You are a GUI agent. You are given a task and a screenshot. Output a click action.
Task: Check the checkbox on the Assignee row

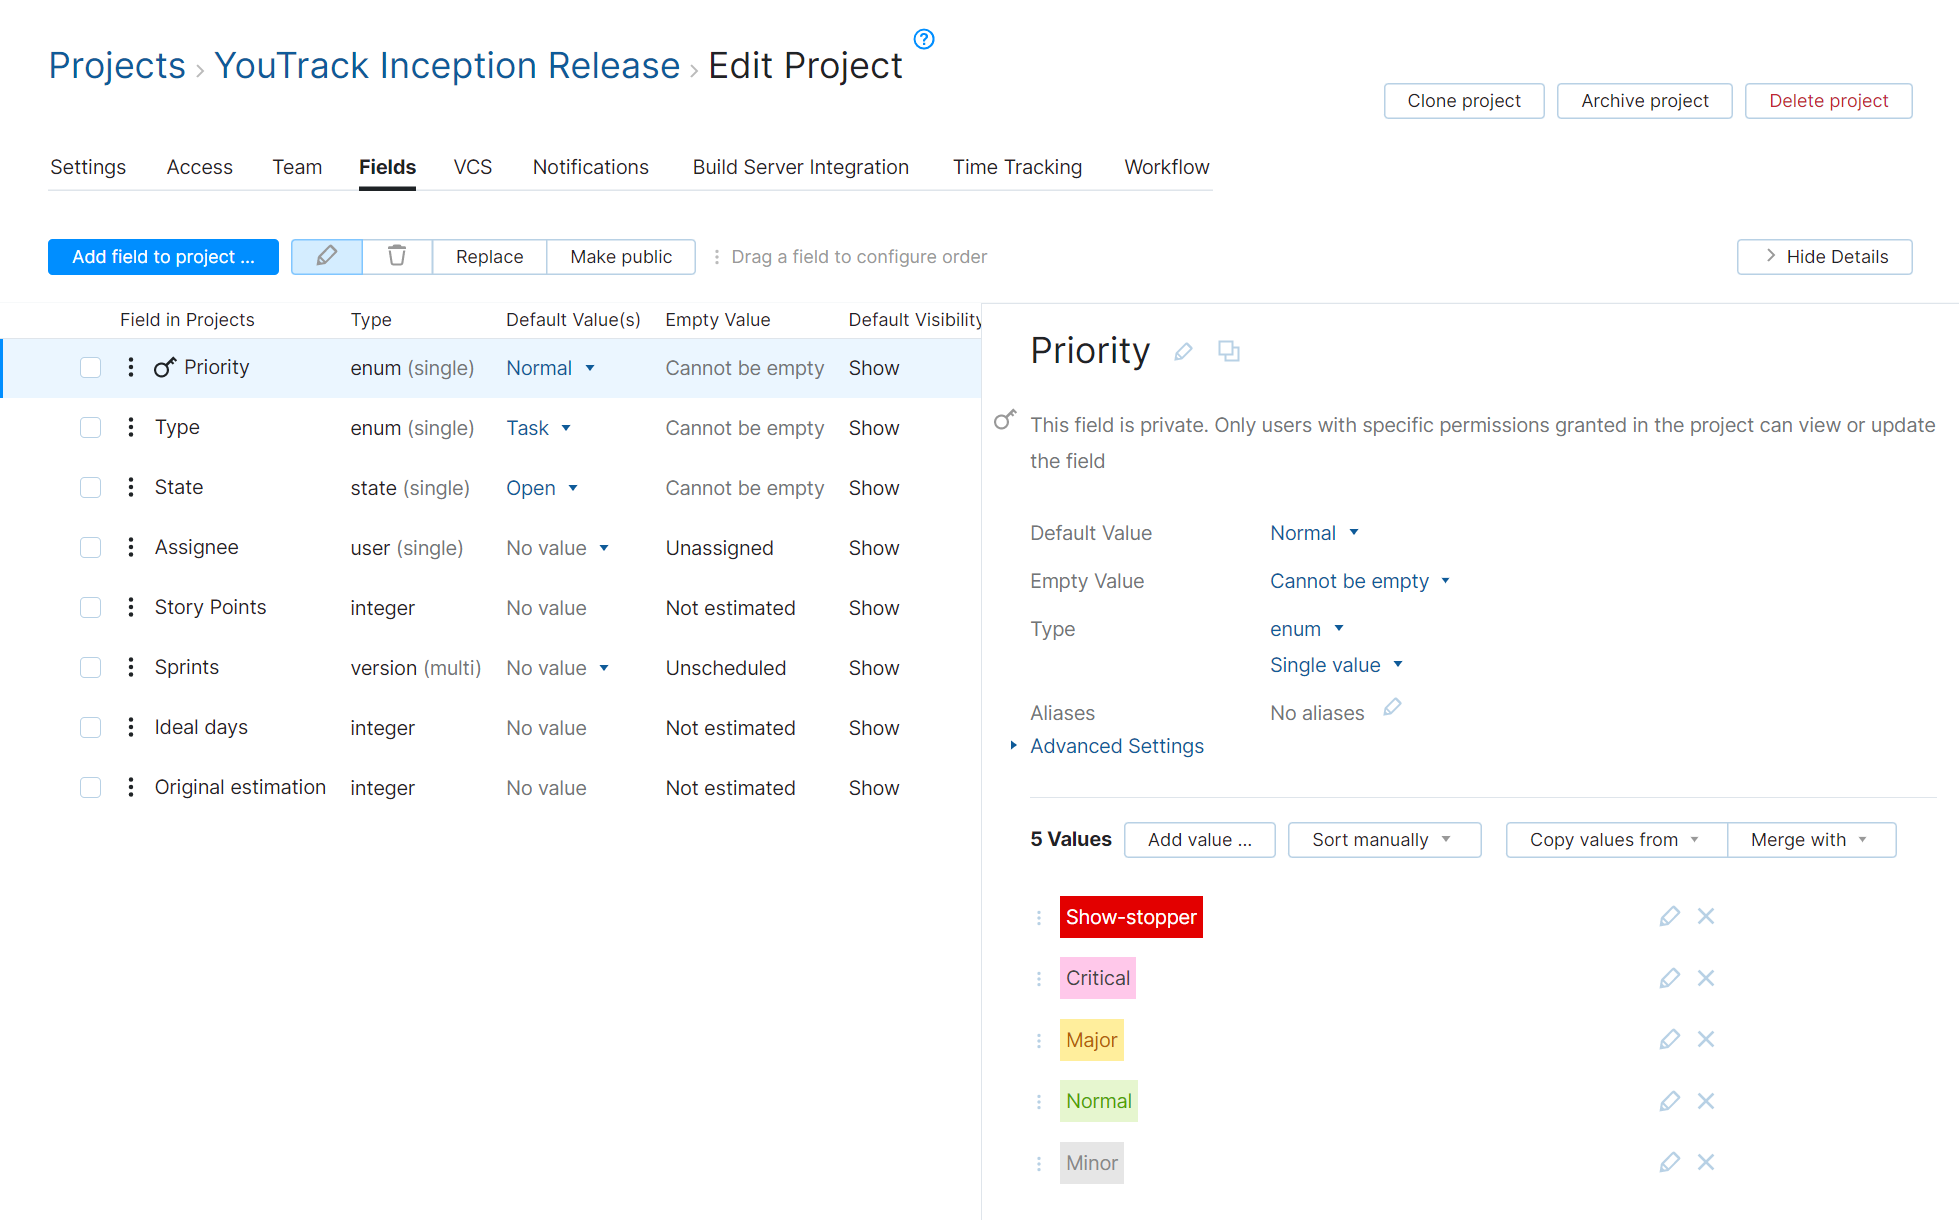[x=90, y=547]
